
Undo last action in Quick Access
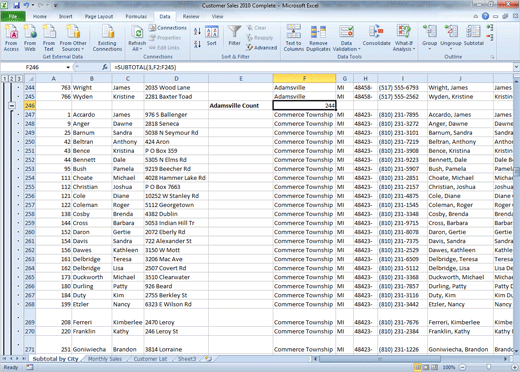[26, 5]
